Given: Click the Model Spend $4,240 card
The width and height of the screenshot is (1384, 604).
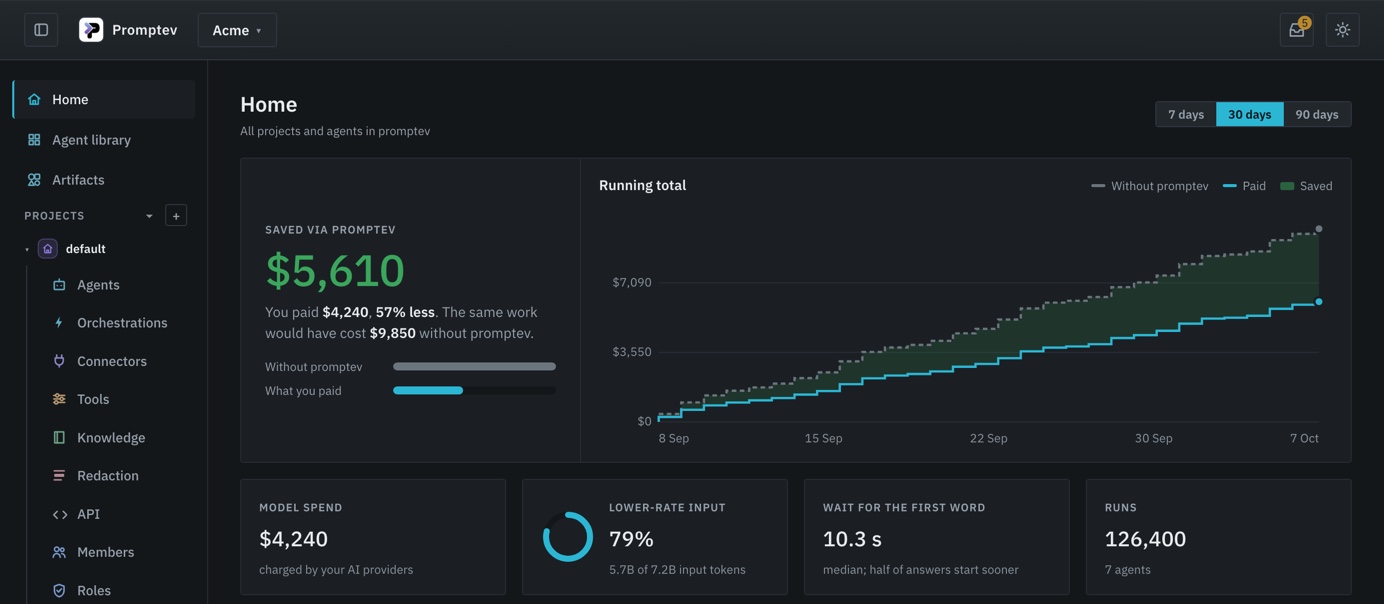Looking at the screenshot, I should click(373, 537).
